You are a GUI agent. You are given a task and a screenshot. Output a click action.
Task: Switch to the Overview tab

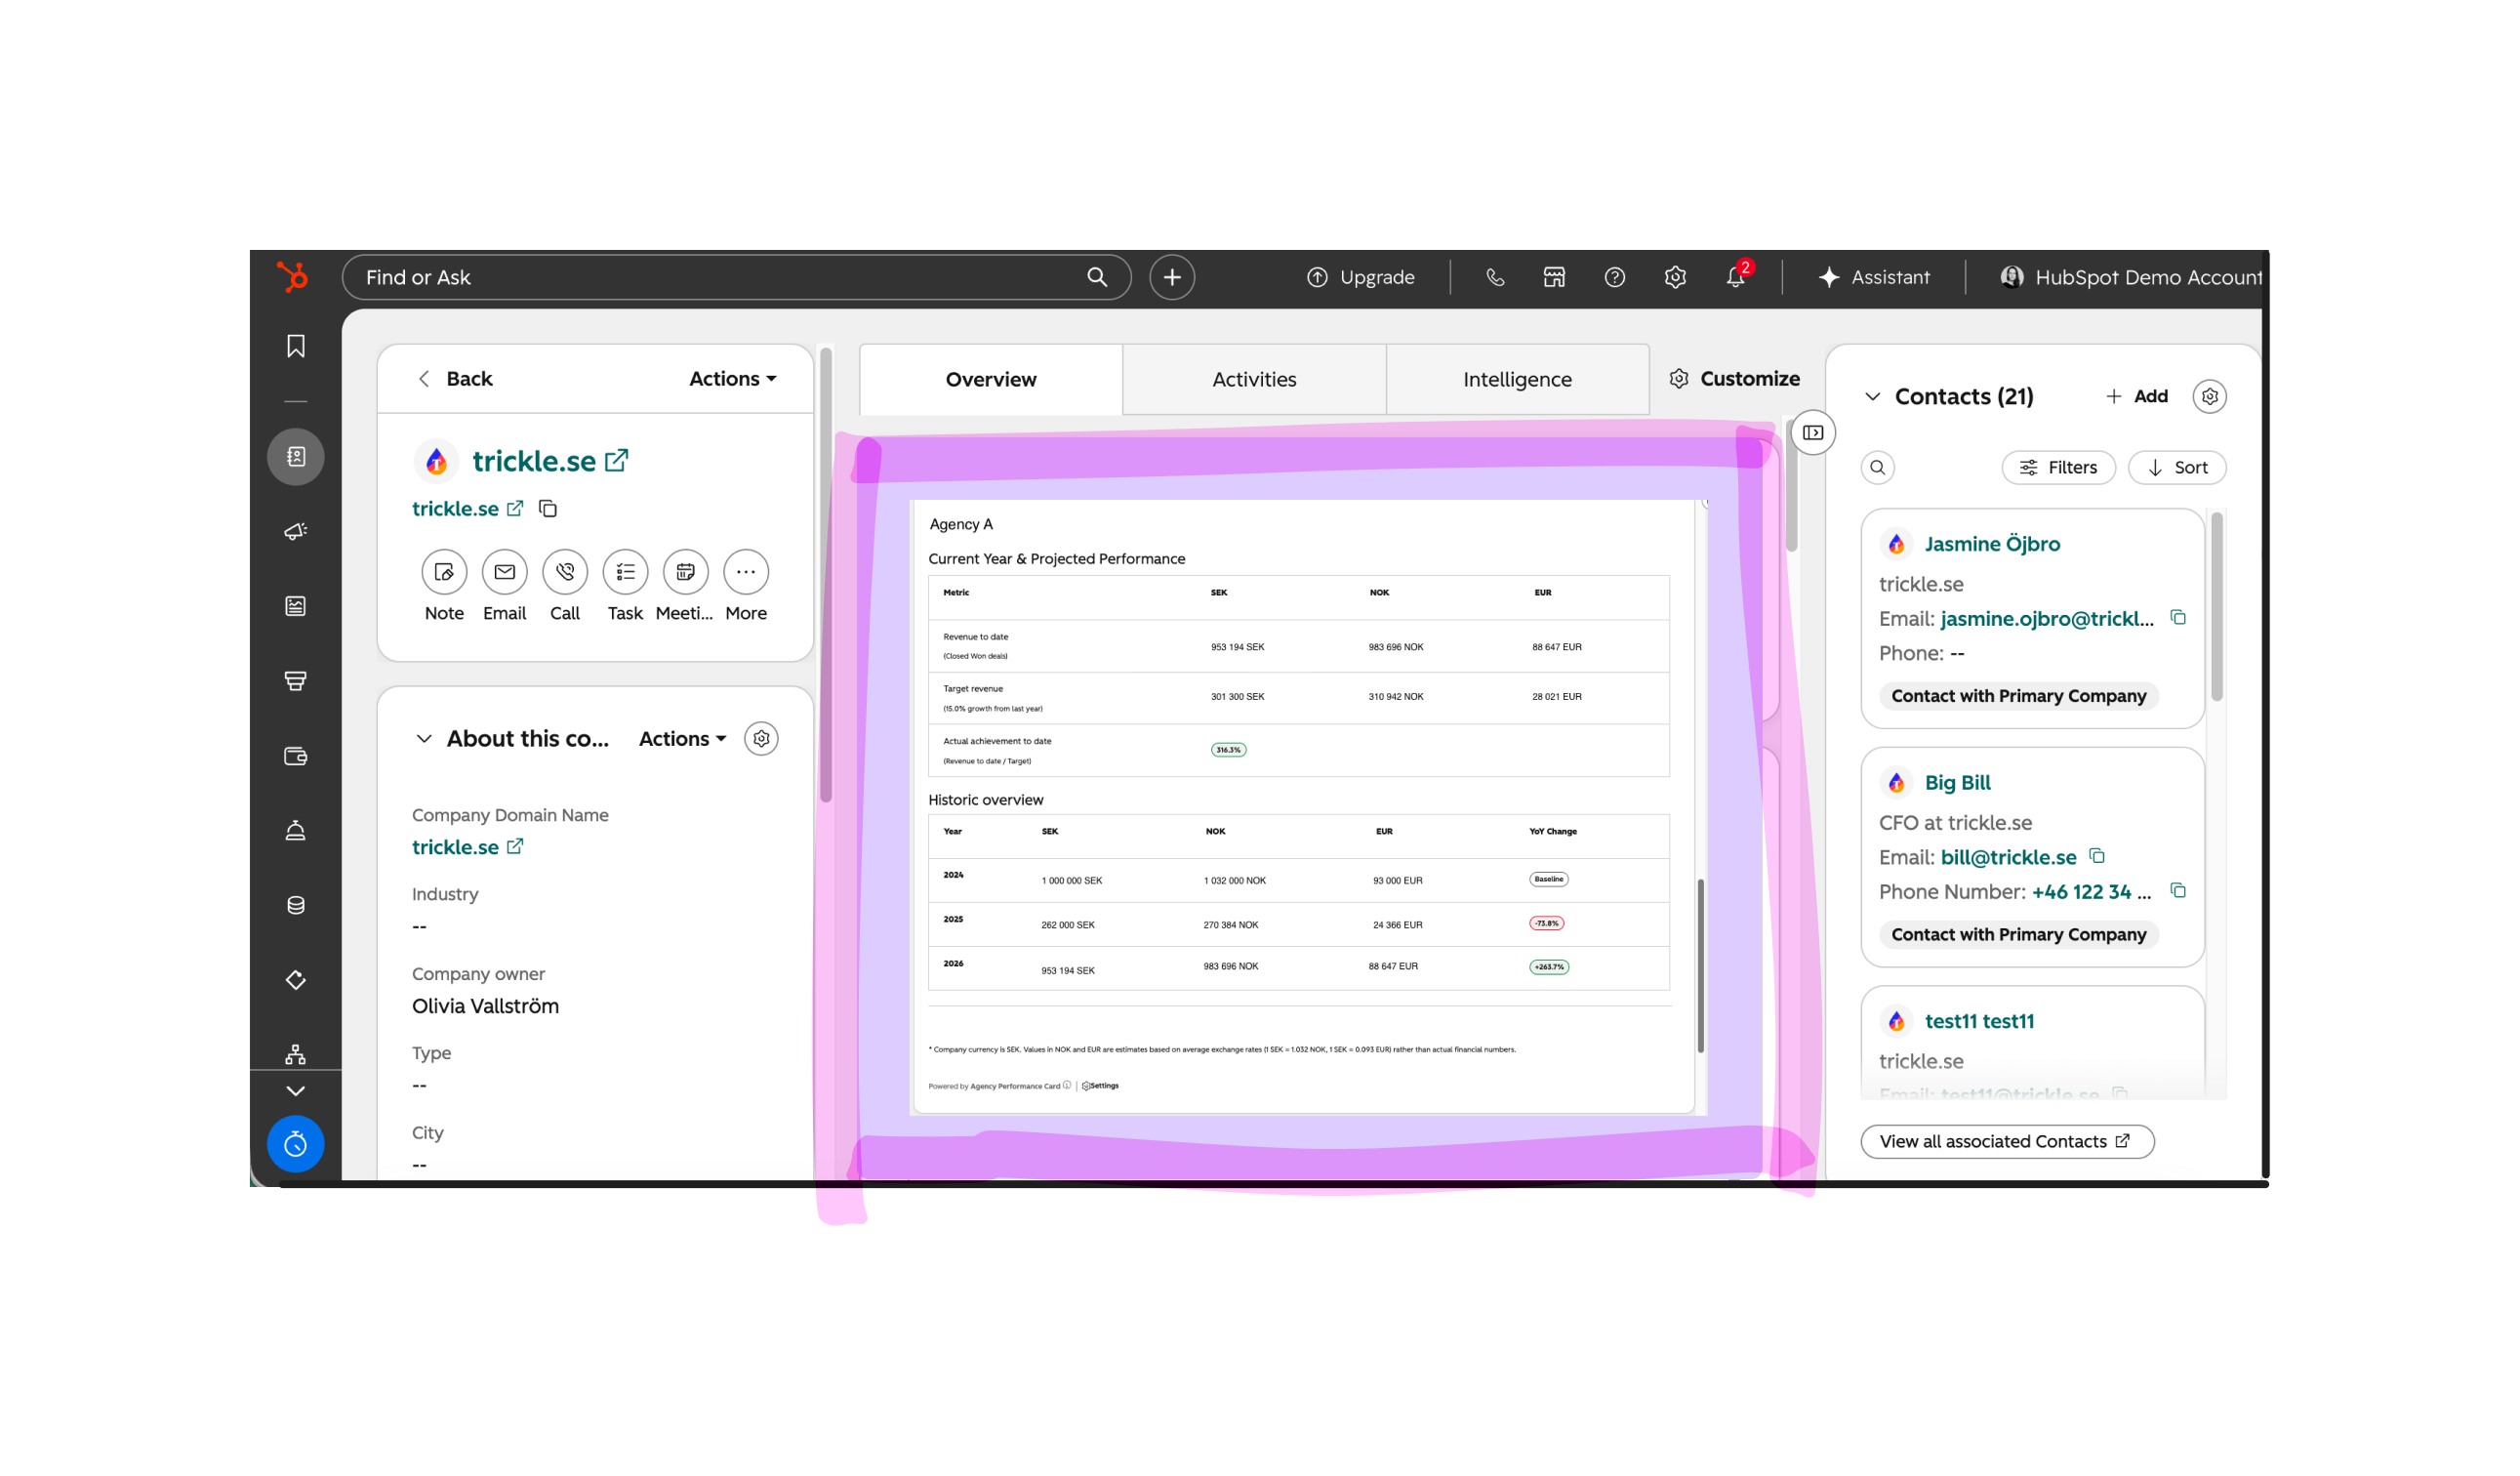click(990, 380)
